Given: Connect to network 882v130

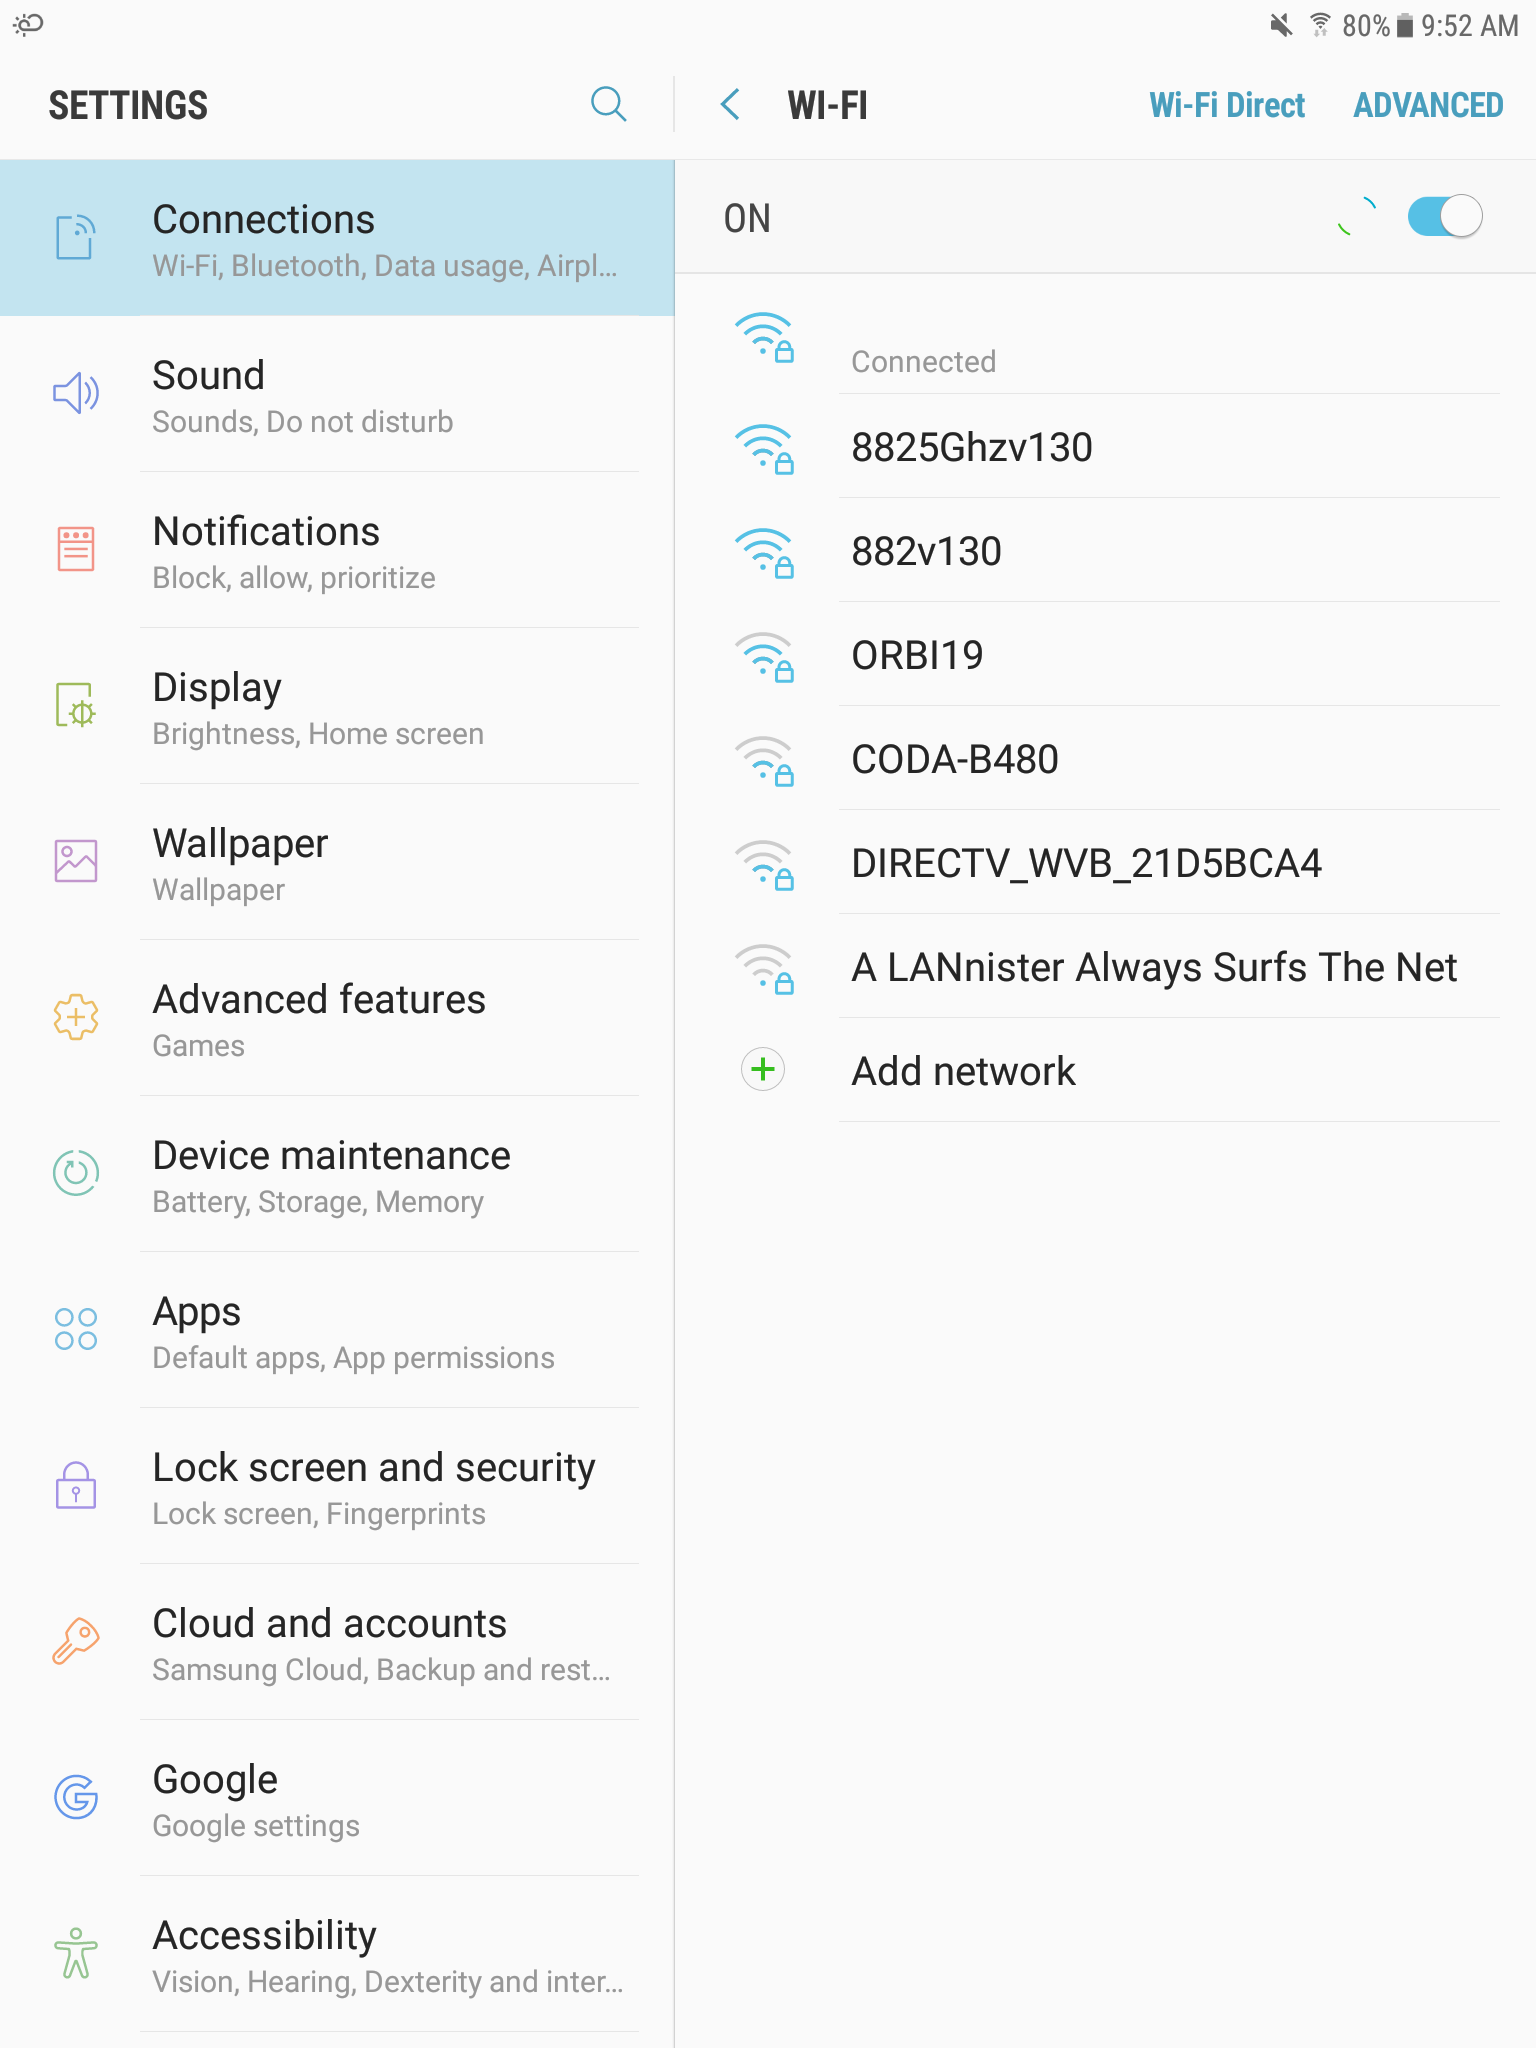Looking at the screenshot, I should tap(1106, 551).
